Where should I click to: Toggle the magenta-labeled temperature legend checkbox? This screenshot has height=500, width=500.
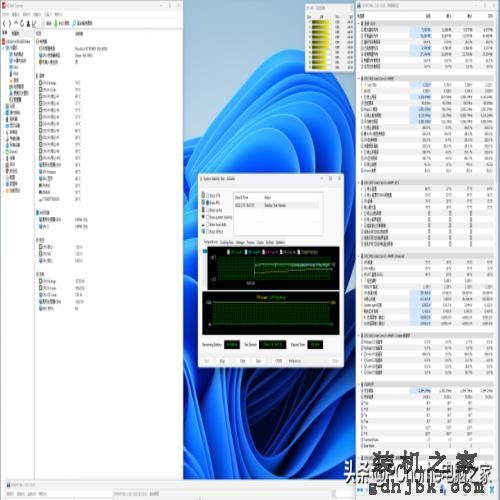pyautogui.click(x=264, y=252)
